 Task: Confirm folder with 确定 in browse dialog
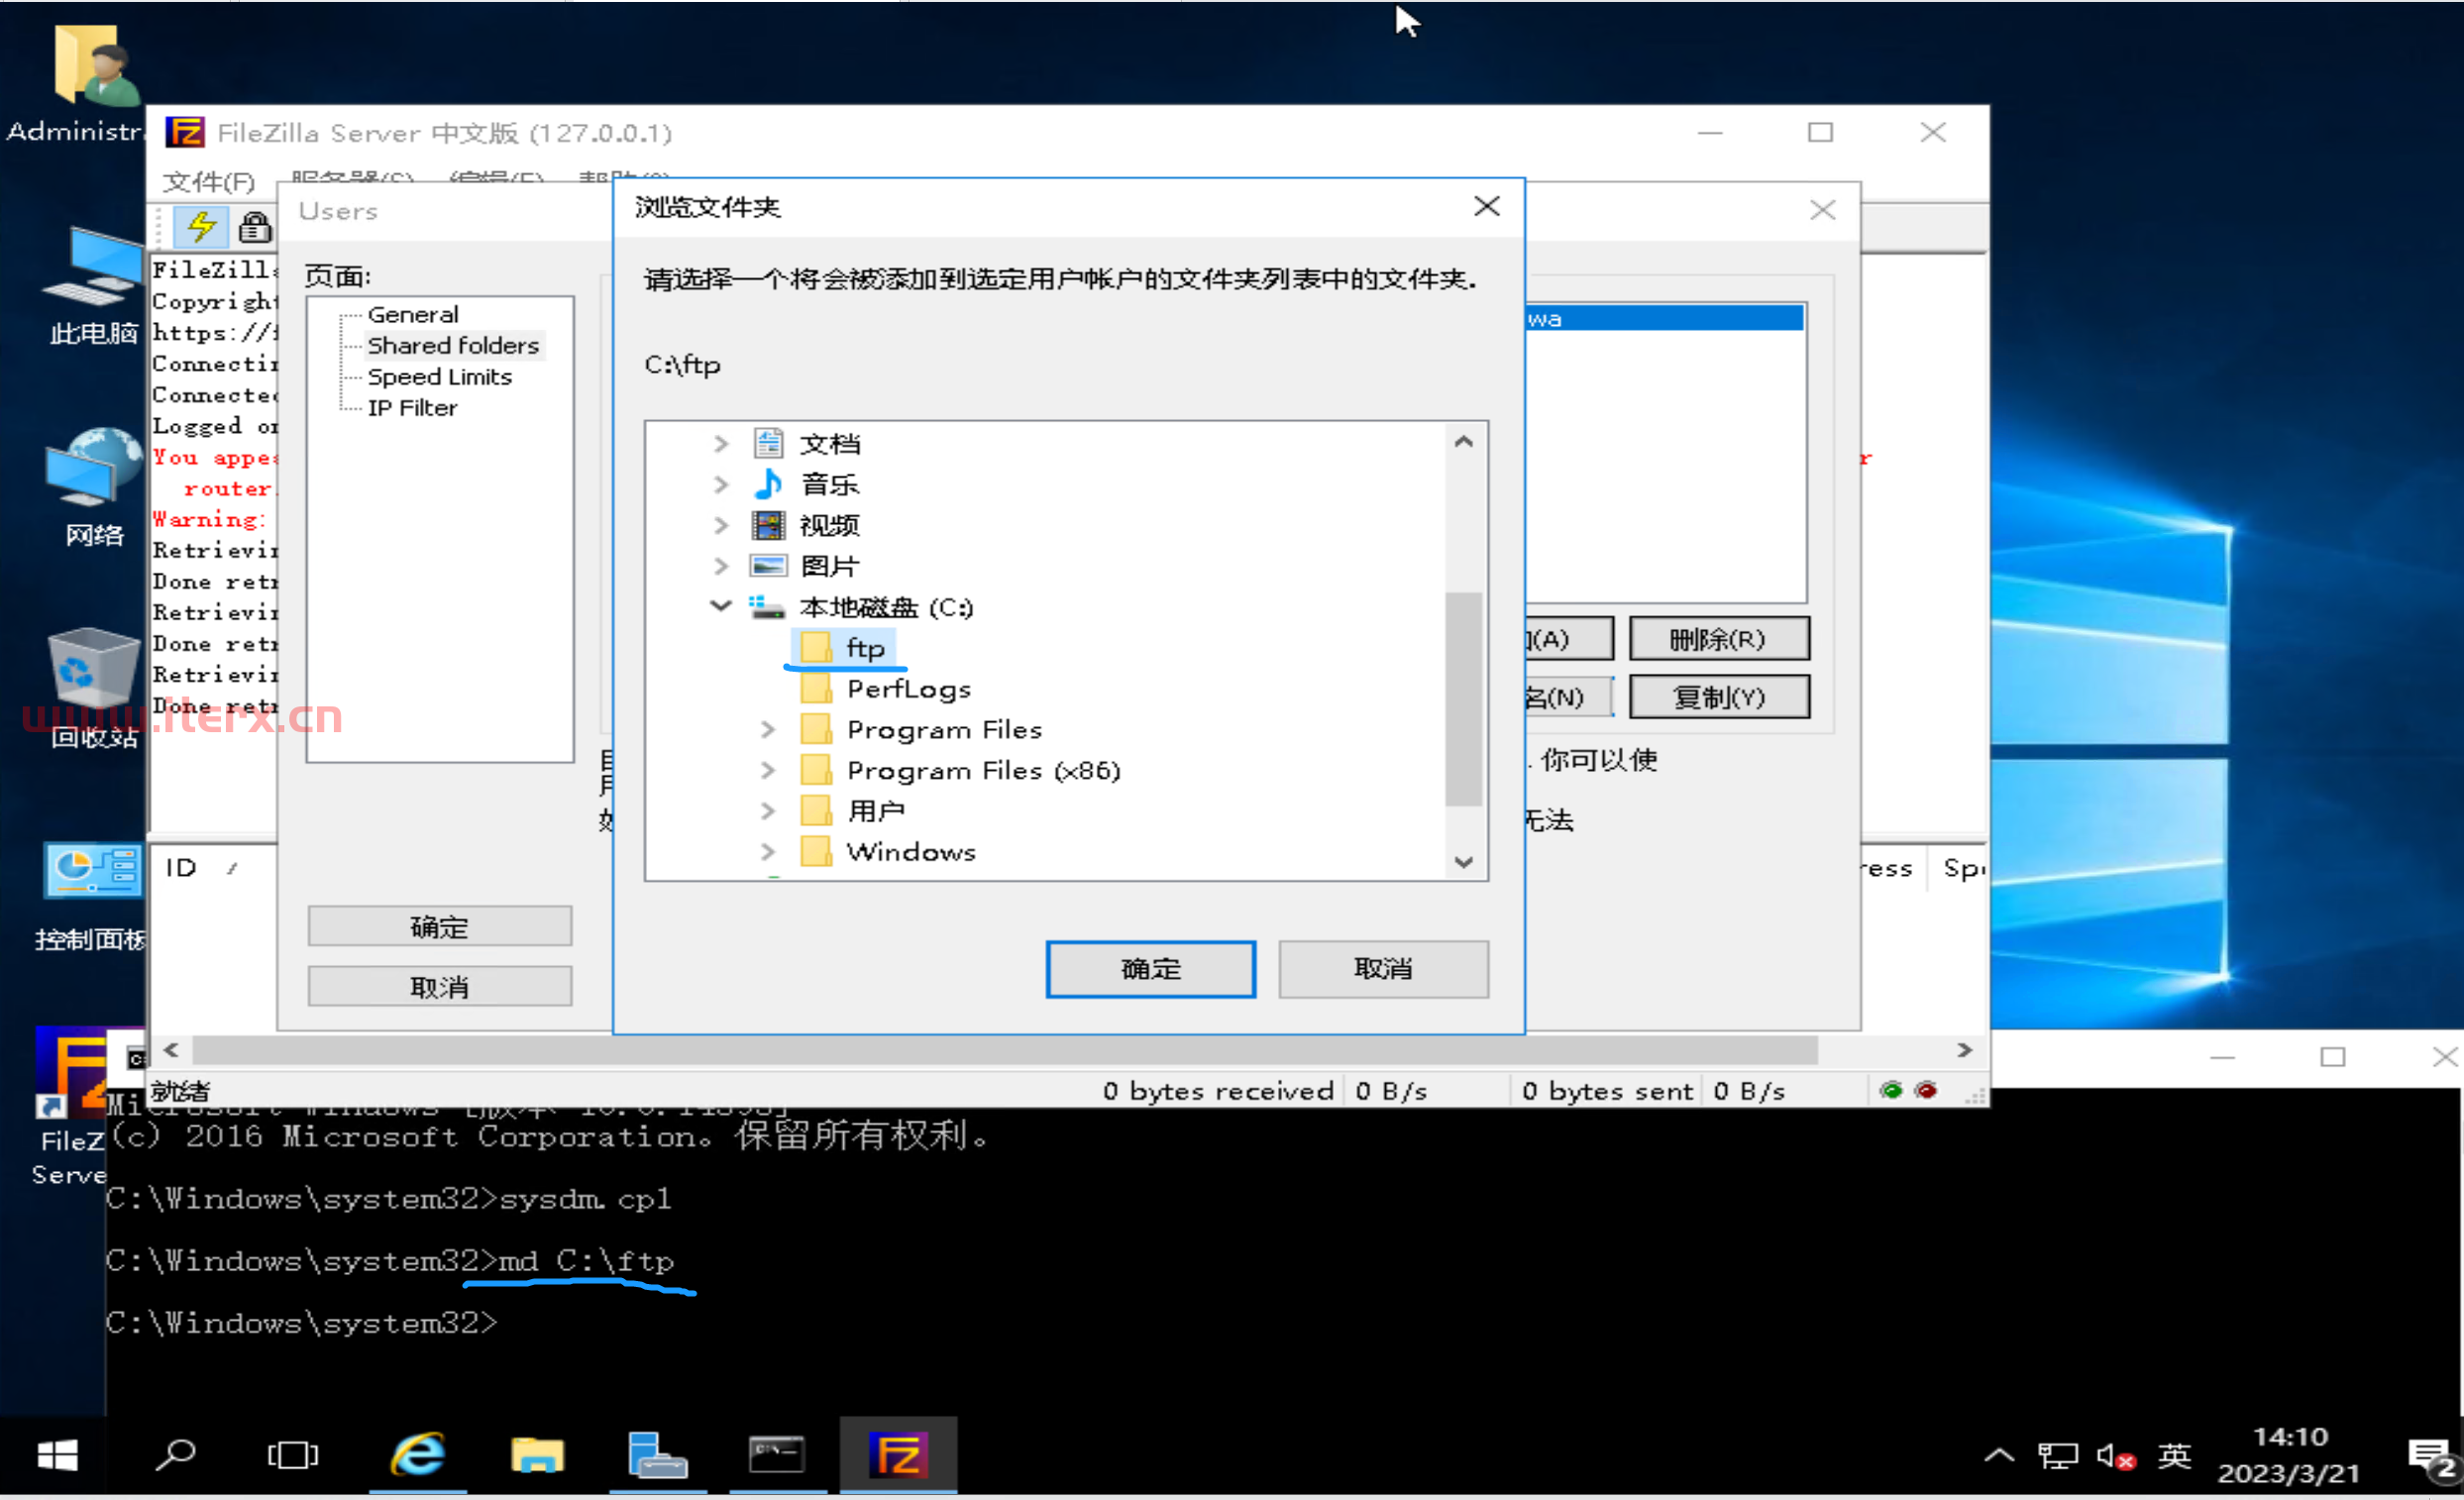pos(1150,969)
